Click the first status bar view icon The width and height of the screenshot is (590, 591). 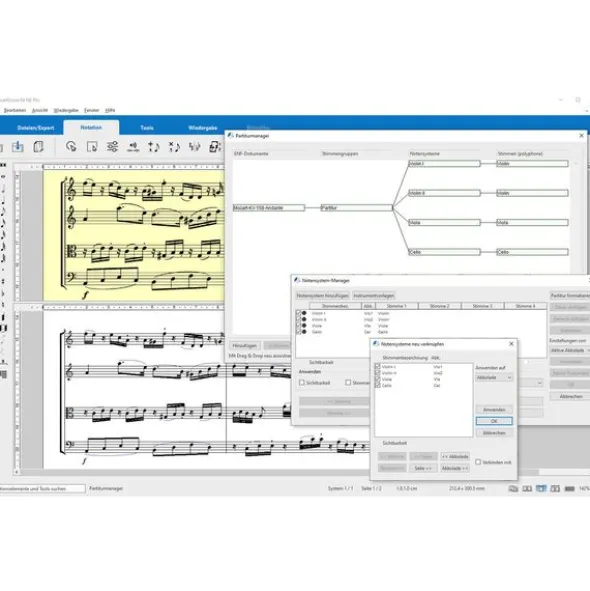click(x=513, y=488)
